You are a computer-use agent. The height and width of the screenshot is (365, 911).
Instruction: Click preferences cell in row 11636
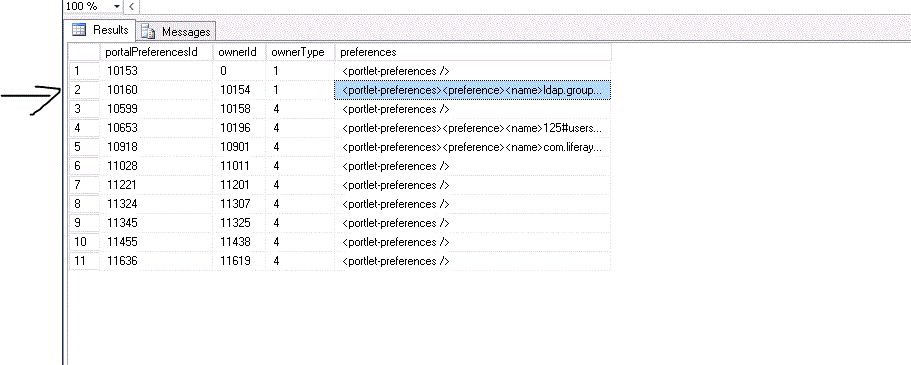click(x=473, y=261)
